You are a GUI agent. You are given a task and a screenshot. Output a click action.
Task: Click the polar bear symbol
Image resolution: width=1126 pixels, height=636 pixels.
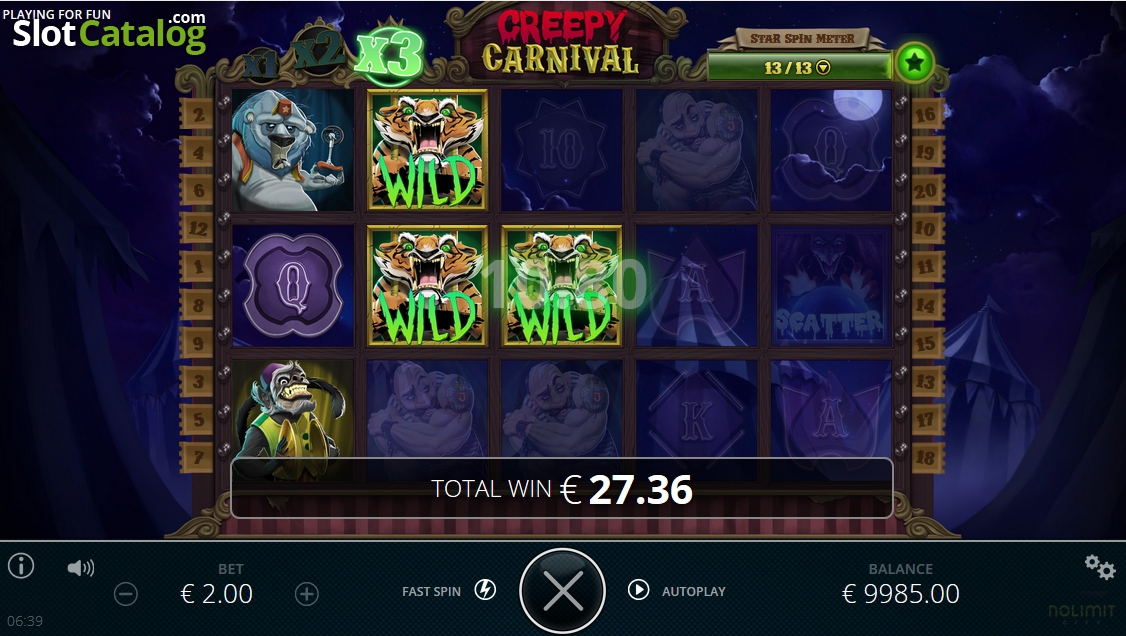tap(292, 150)
